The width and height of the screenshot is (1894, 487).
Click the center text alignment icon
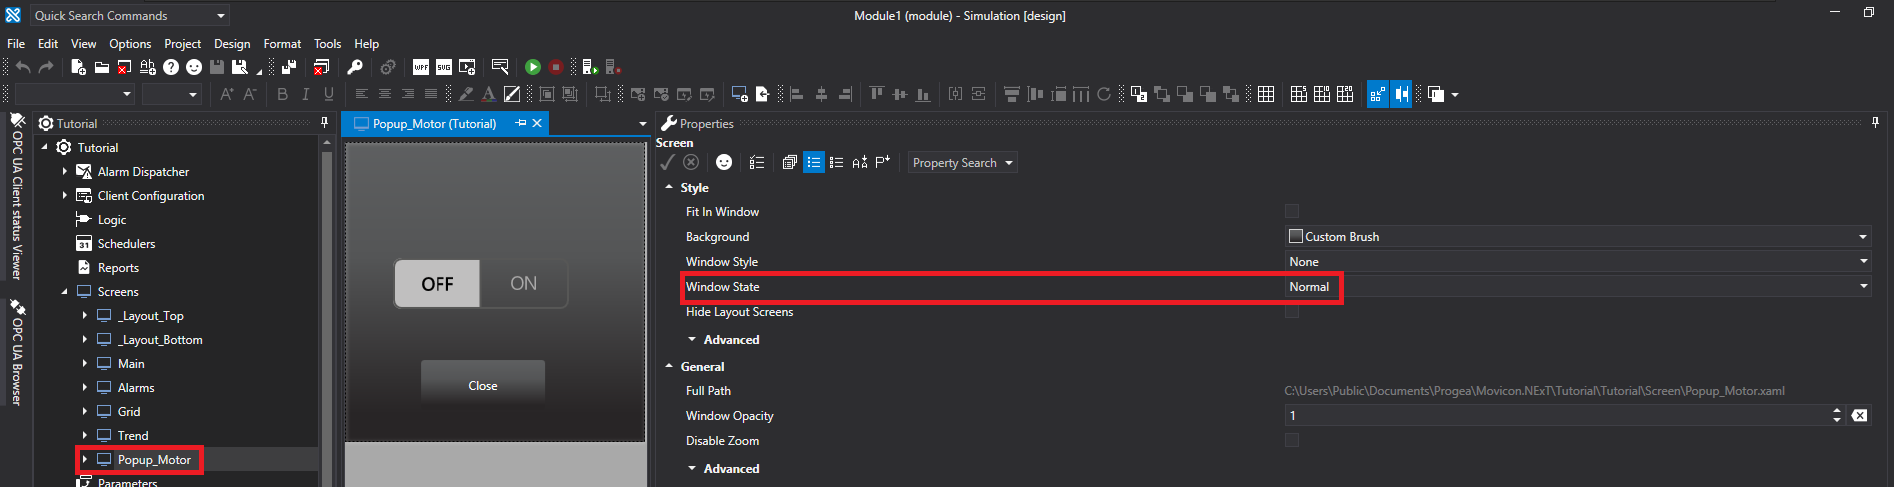tap(384, 94)
